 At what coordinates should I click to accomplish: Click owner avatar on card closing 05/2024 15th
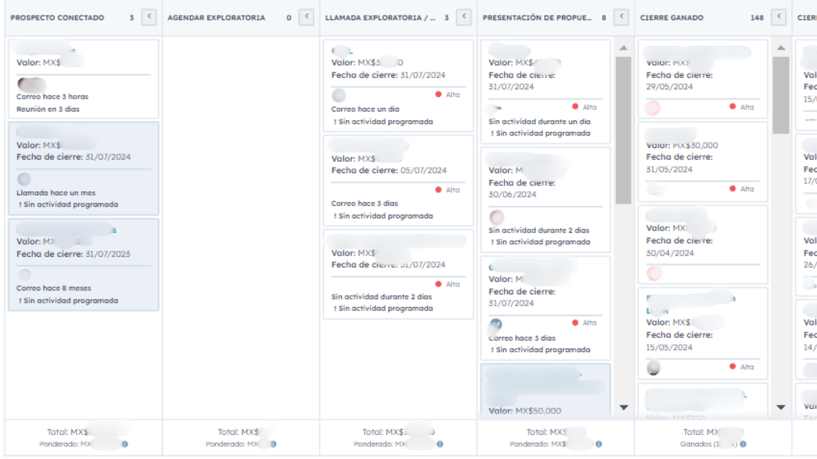tap(653, 368)
